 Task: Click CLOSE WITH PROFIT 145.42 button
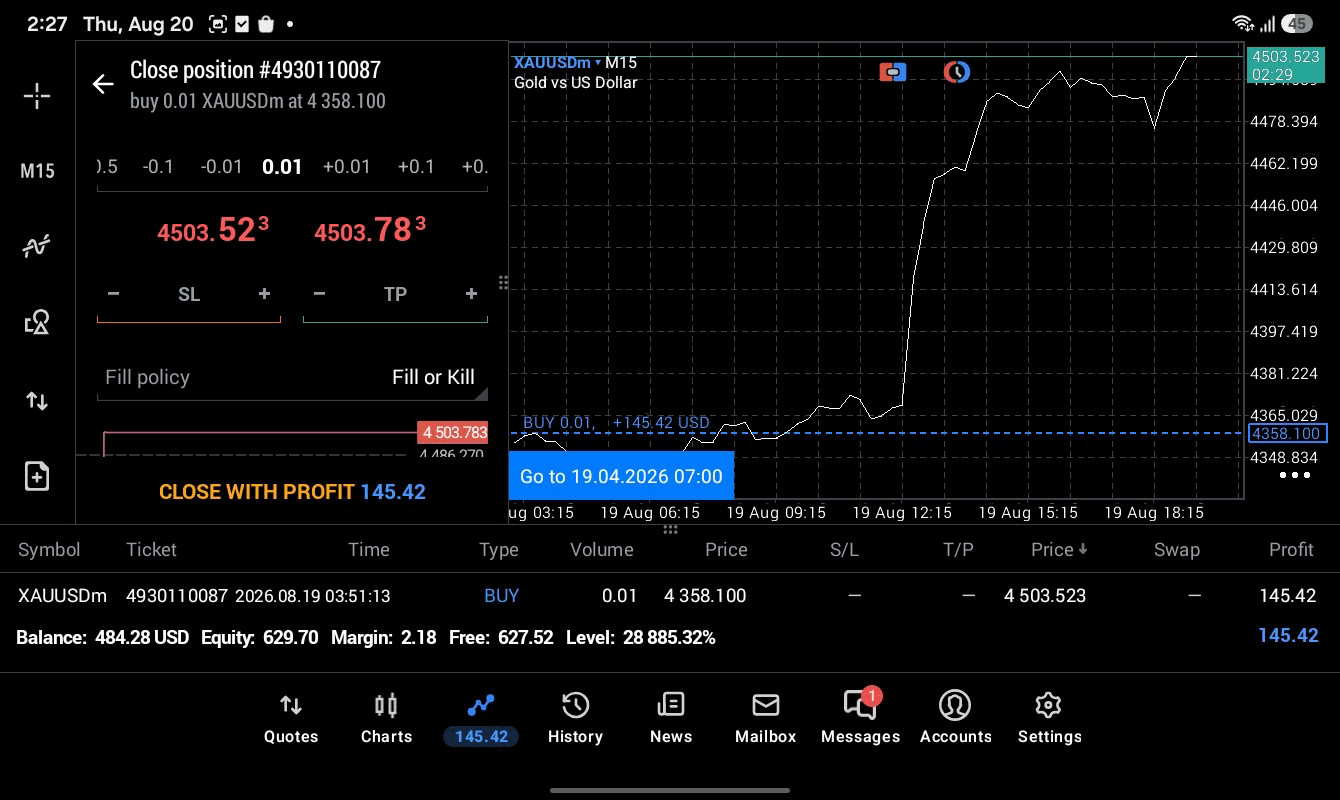pyautogui.click(x=292, y=492)
